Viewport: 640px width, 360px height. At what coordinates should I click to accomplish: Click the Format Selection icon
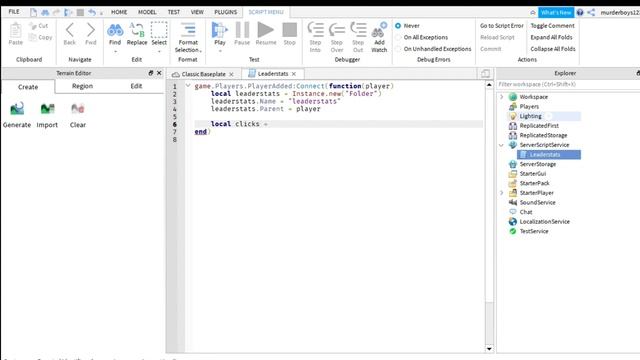[x=188, y=30]
